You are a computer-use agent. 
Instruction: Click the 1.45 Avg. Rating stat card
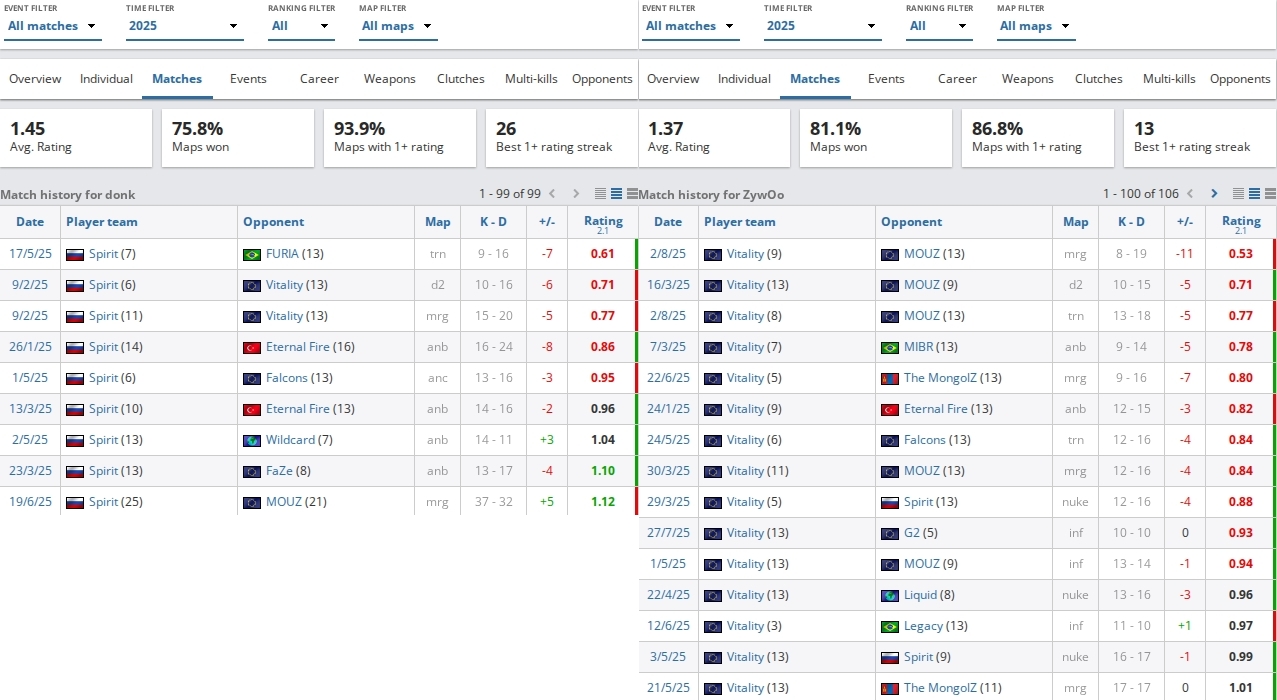pos(76,138)
